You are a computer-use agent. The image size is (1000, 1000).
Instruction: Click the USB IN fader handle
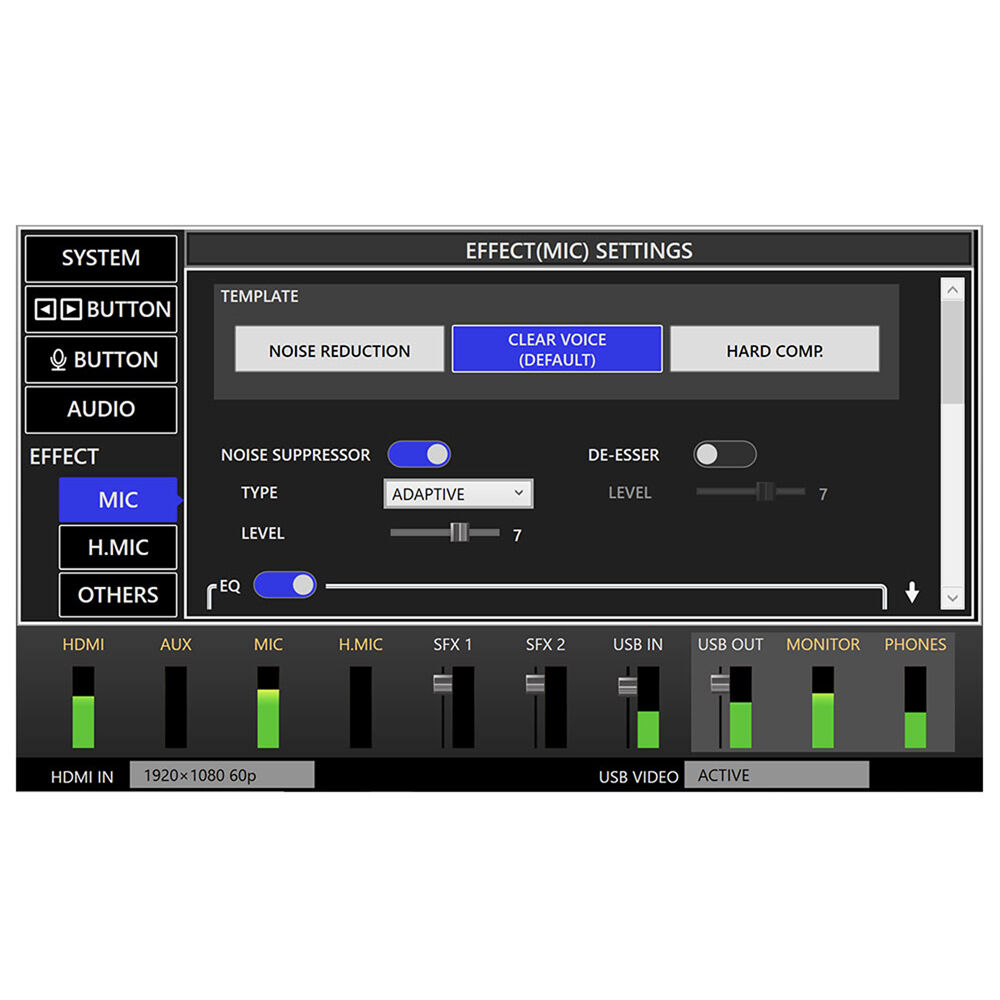(x=627, y=685)
